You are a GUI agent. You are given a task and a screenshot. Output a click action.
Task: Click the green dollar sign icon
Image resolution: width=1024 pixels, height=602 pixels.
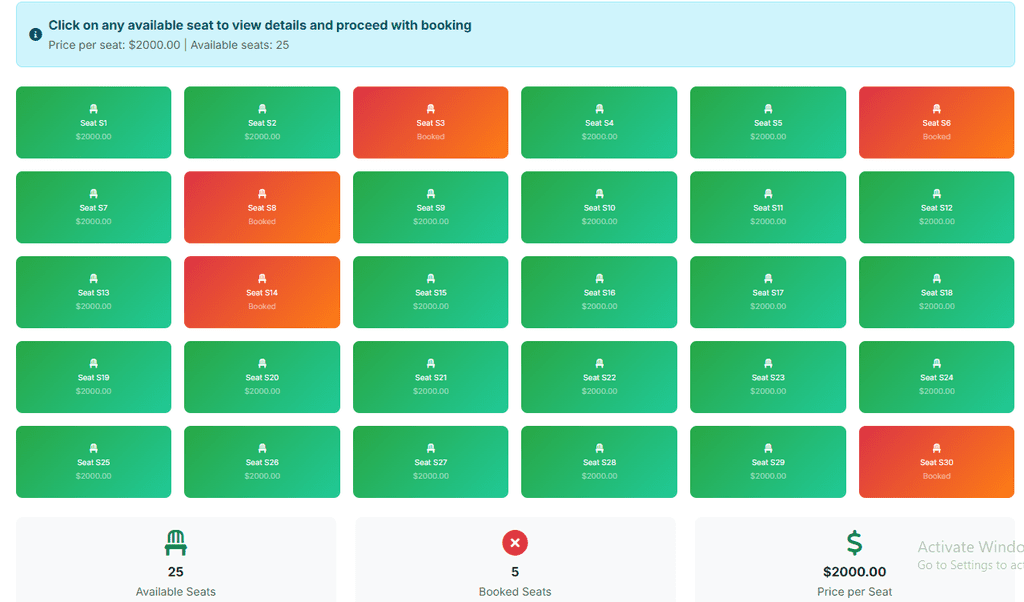(854, 543)
